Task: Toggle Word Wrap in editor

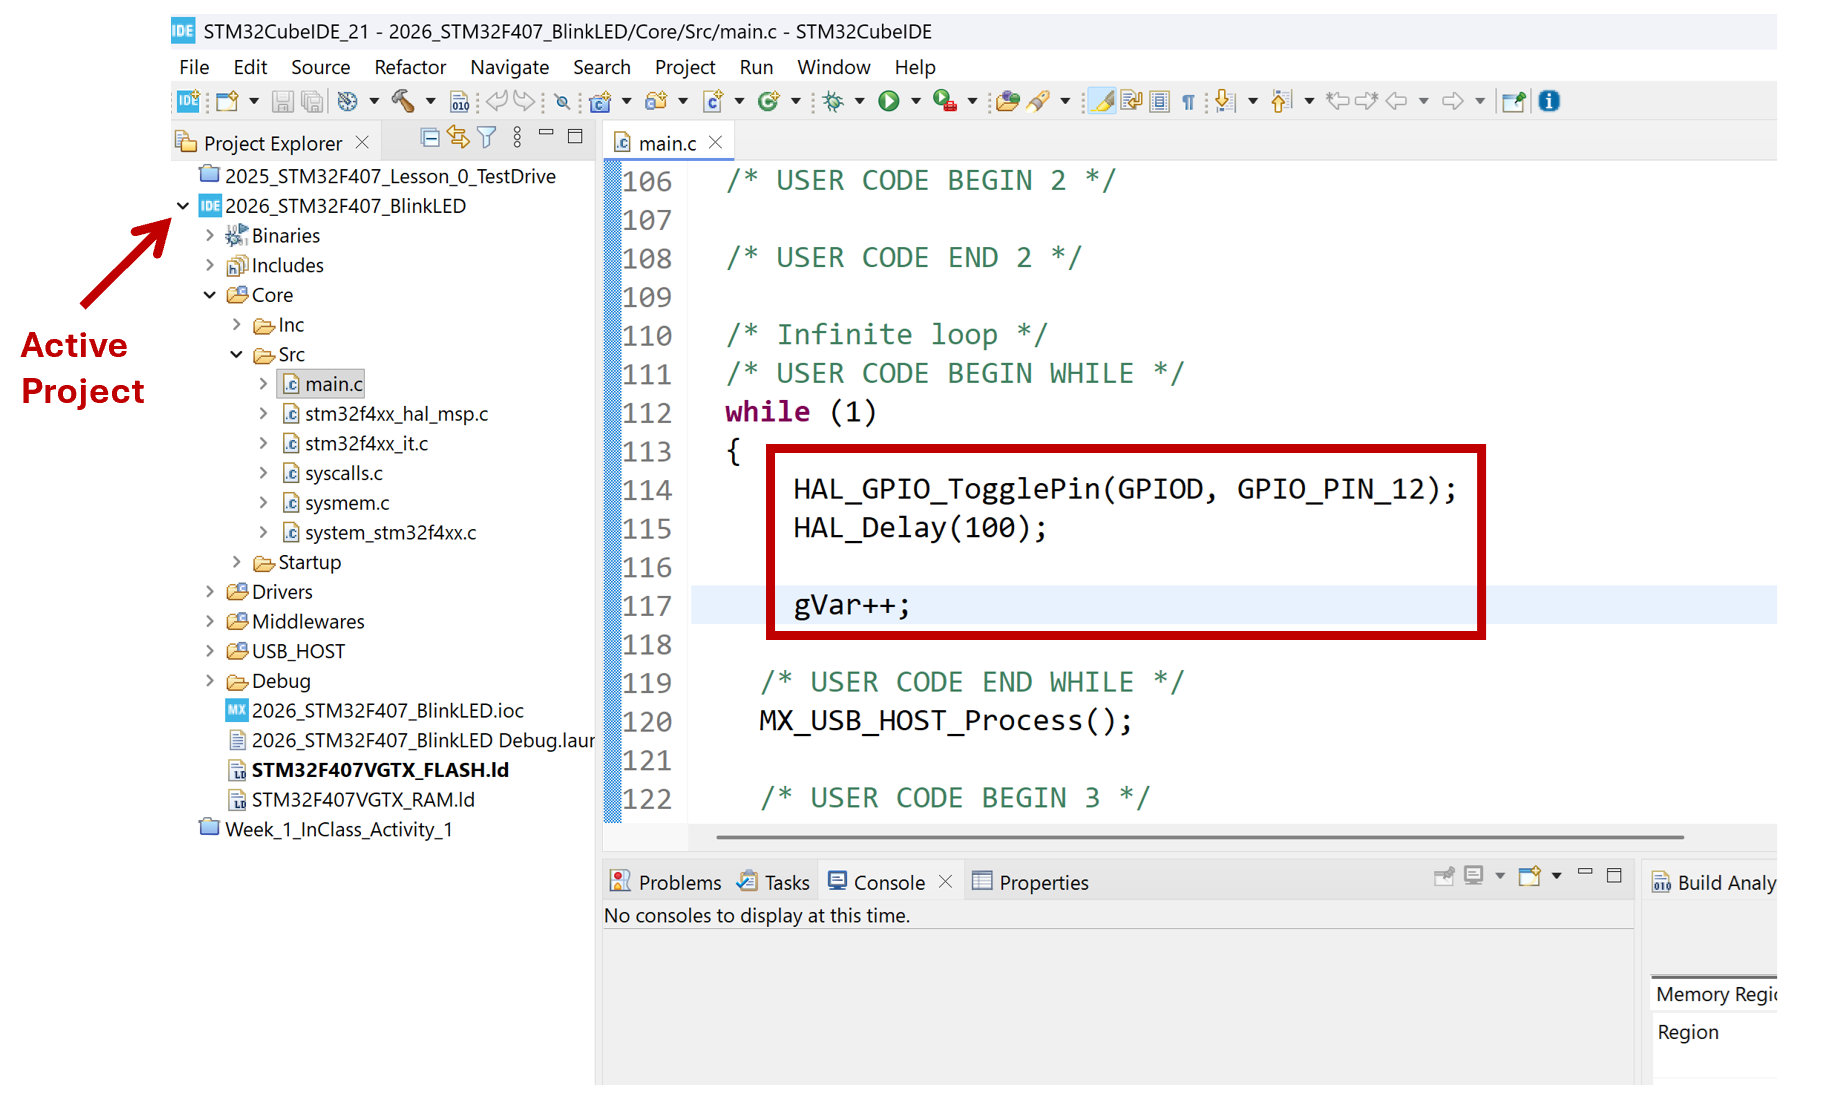Action: (1131, 101)
